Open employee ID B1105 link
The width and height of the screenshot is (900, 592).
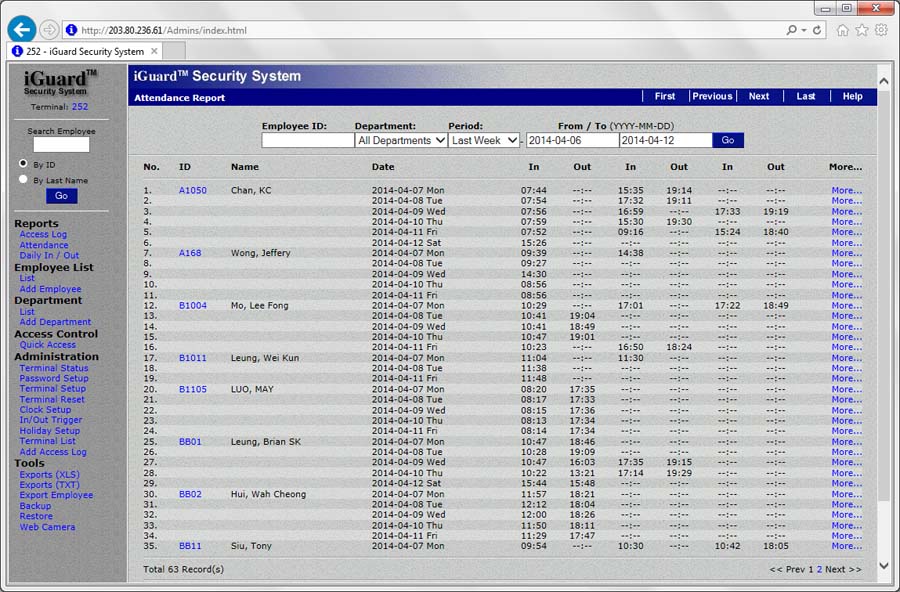click(x=192, y=389)
